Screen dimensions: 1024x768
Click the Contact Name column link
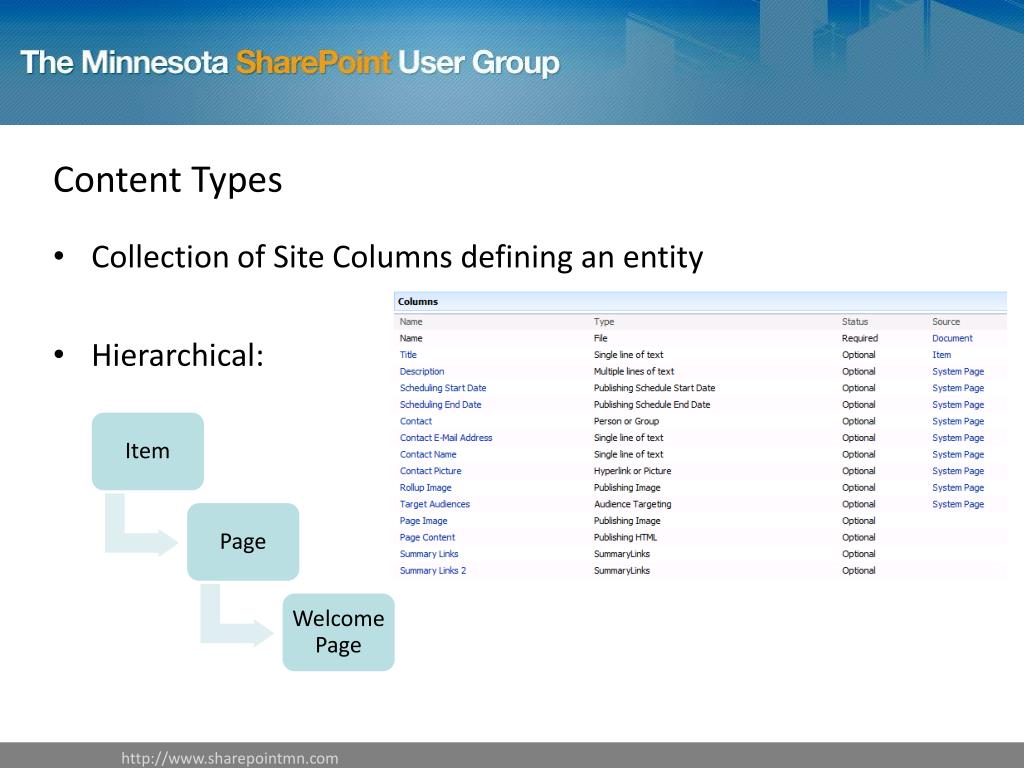[428, 455]
